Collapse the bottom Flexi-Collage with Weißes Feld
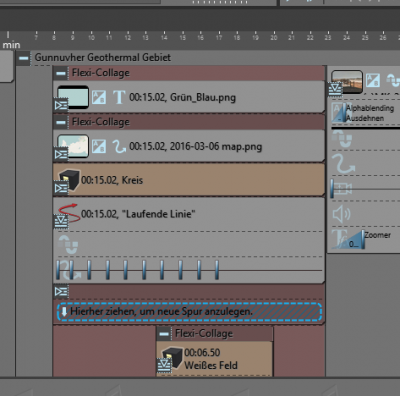 (164, 334)
